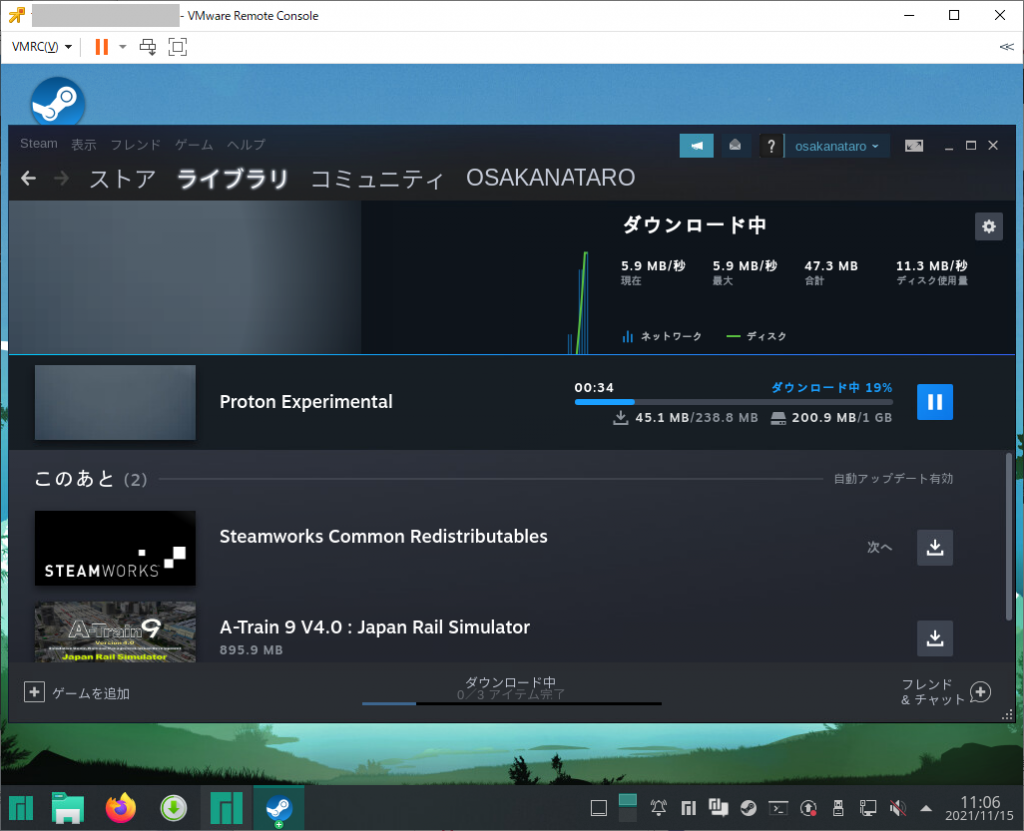
Task: Open the VMRC(V) dropdown menu
Action: [x=42, y=47]
